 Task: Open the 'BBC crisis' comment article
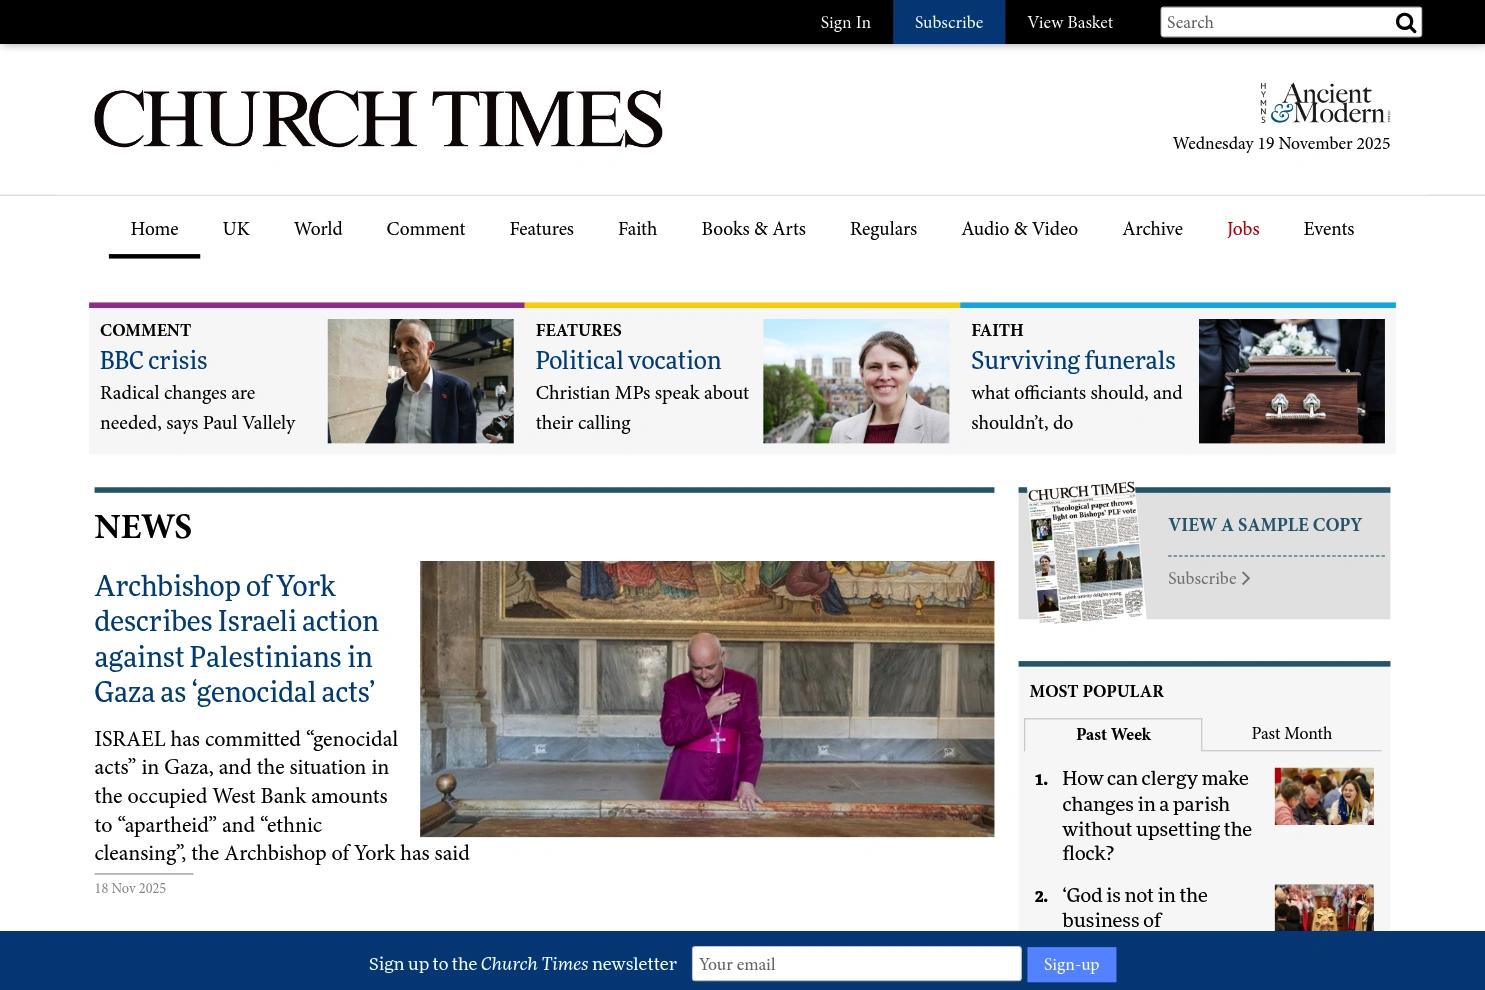pyautogui.click(x=153, y=360)
